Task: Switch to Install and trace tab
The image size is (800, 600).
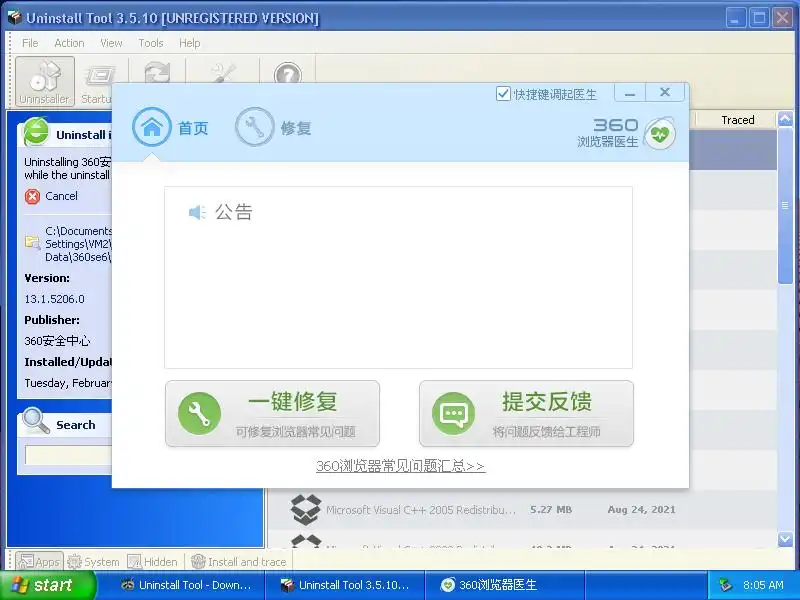Action: pyautogui.click(x=238, y=562)
